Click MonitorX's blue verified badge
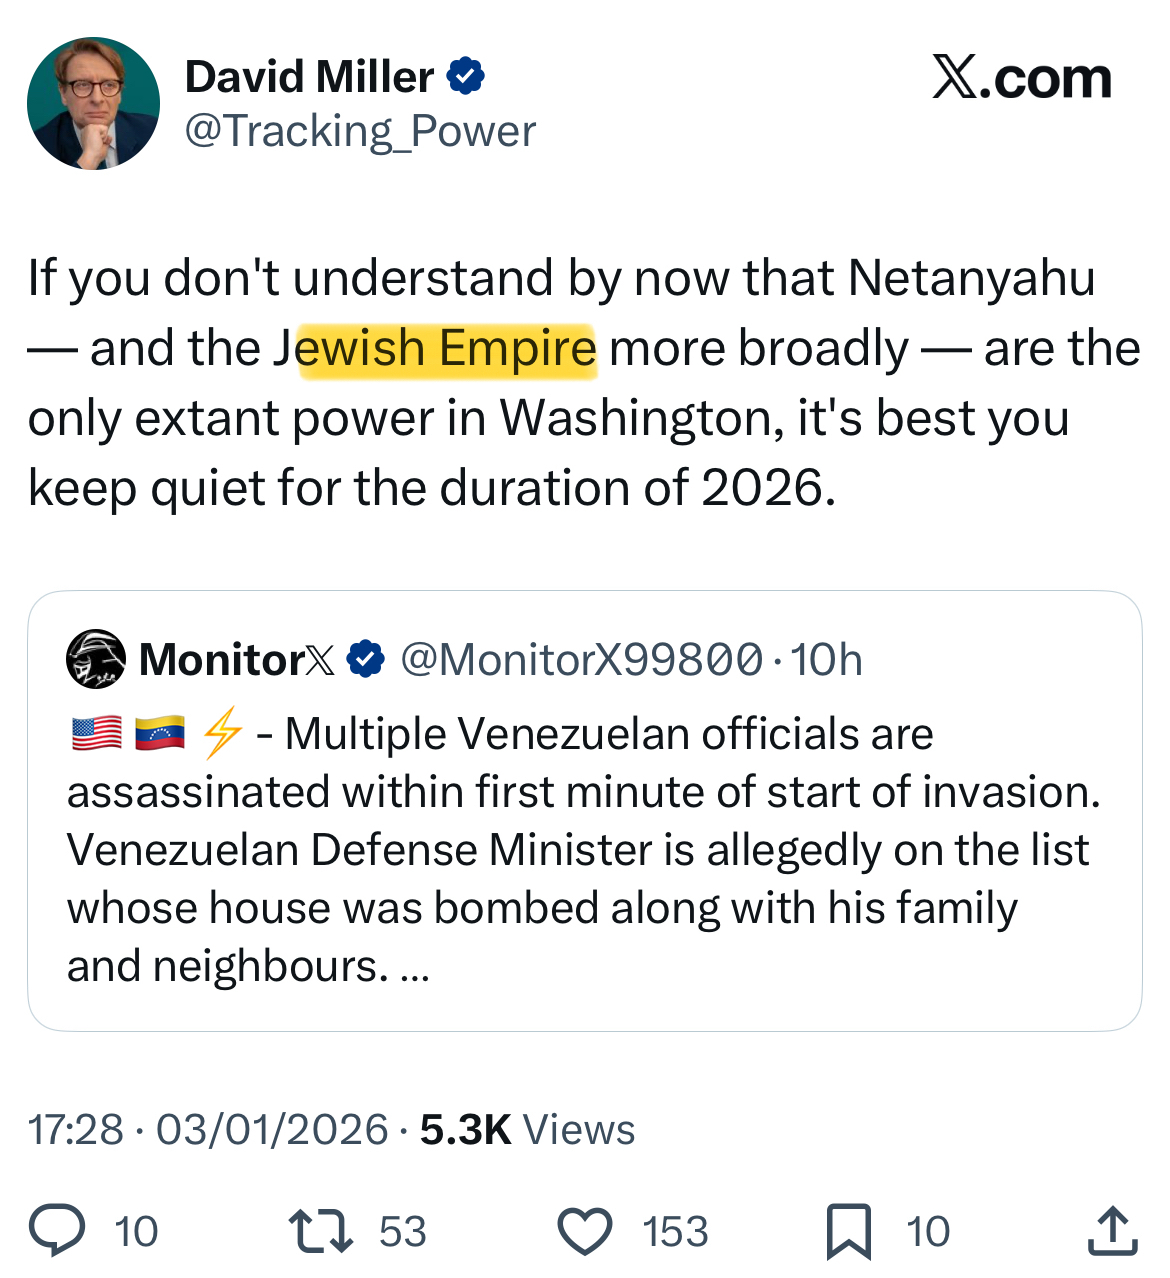The height and width of the screenshot is (1278, 1170). click(x=367, y=660)
